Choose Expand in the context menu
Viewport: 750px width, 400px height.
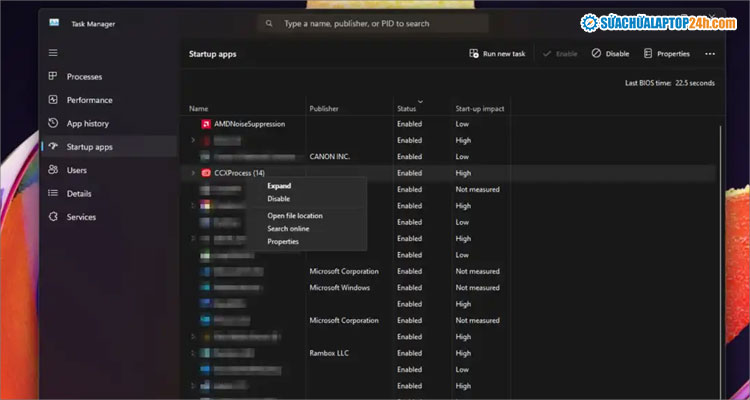tap(279, 186)
